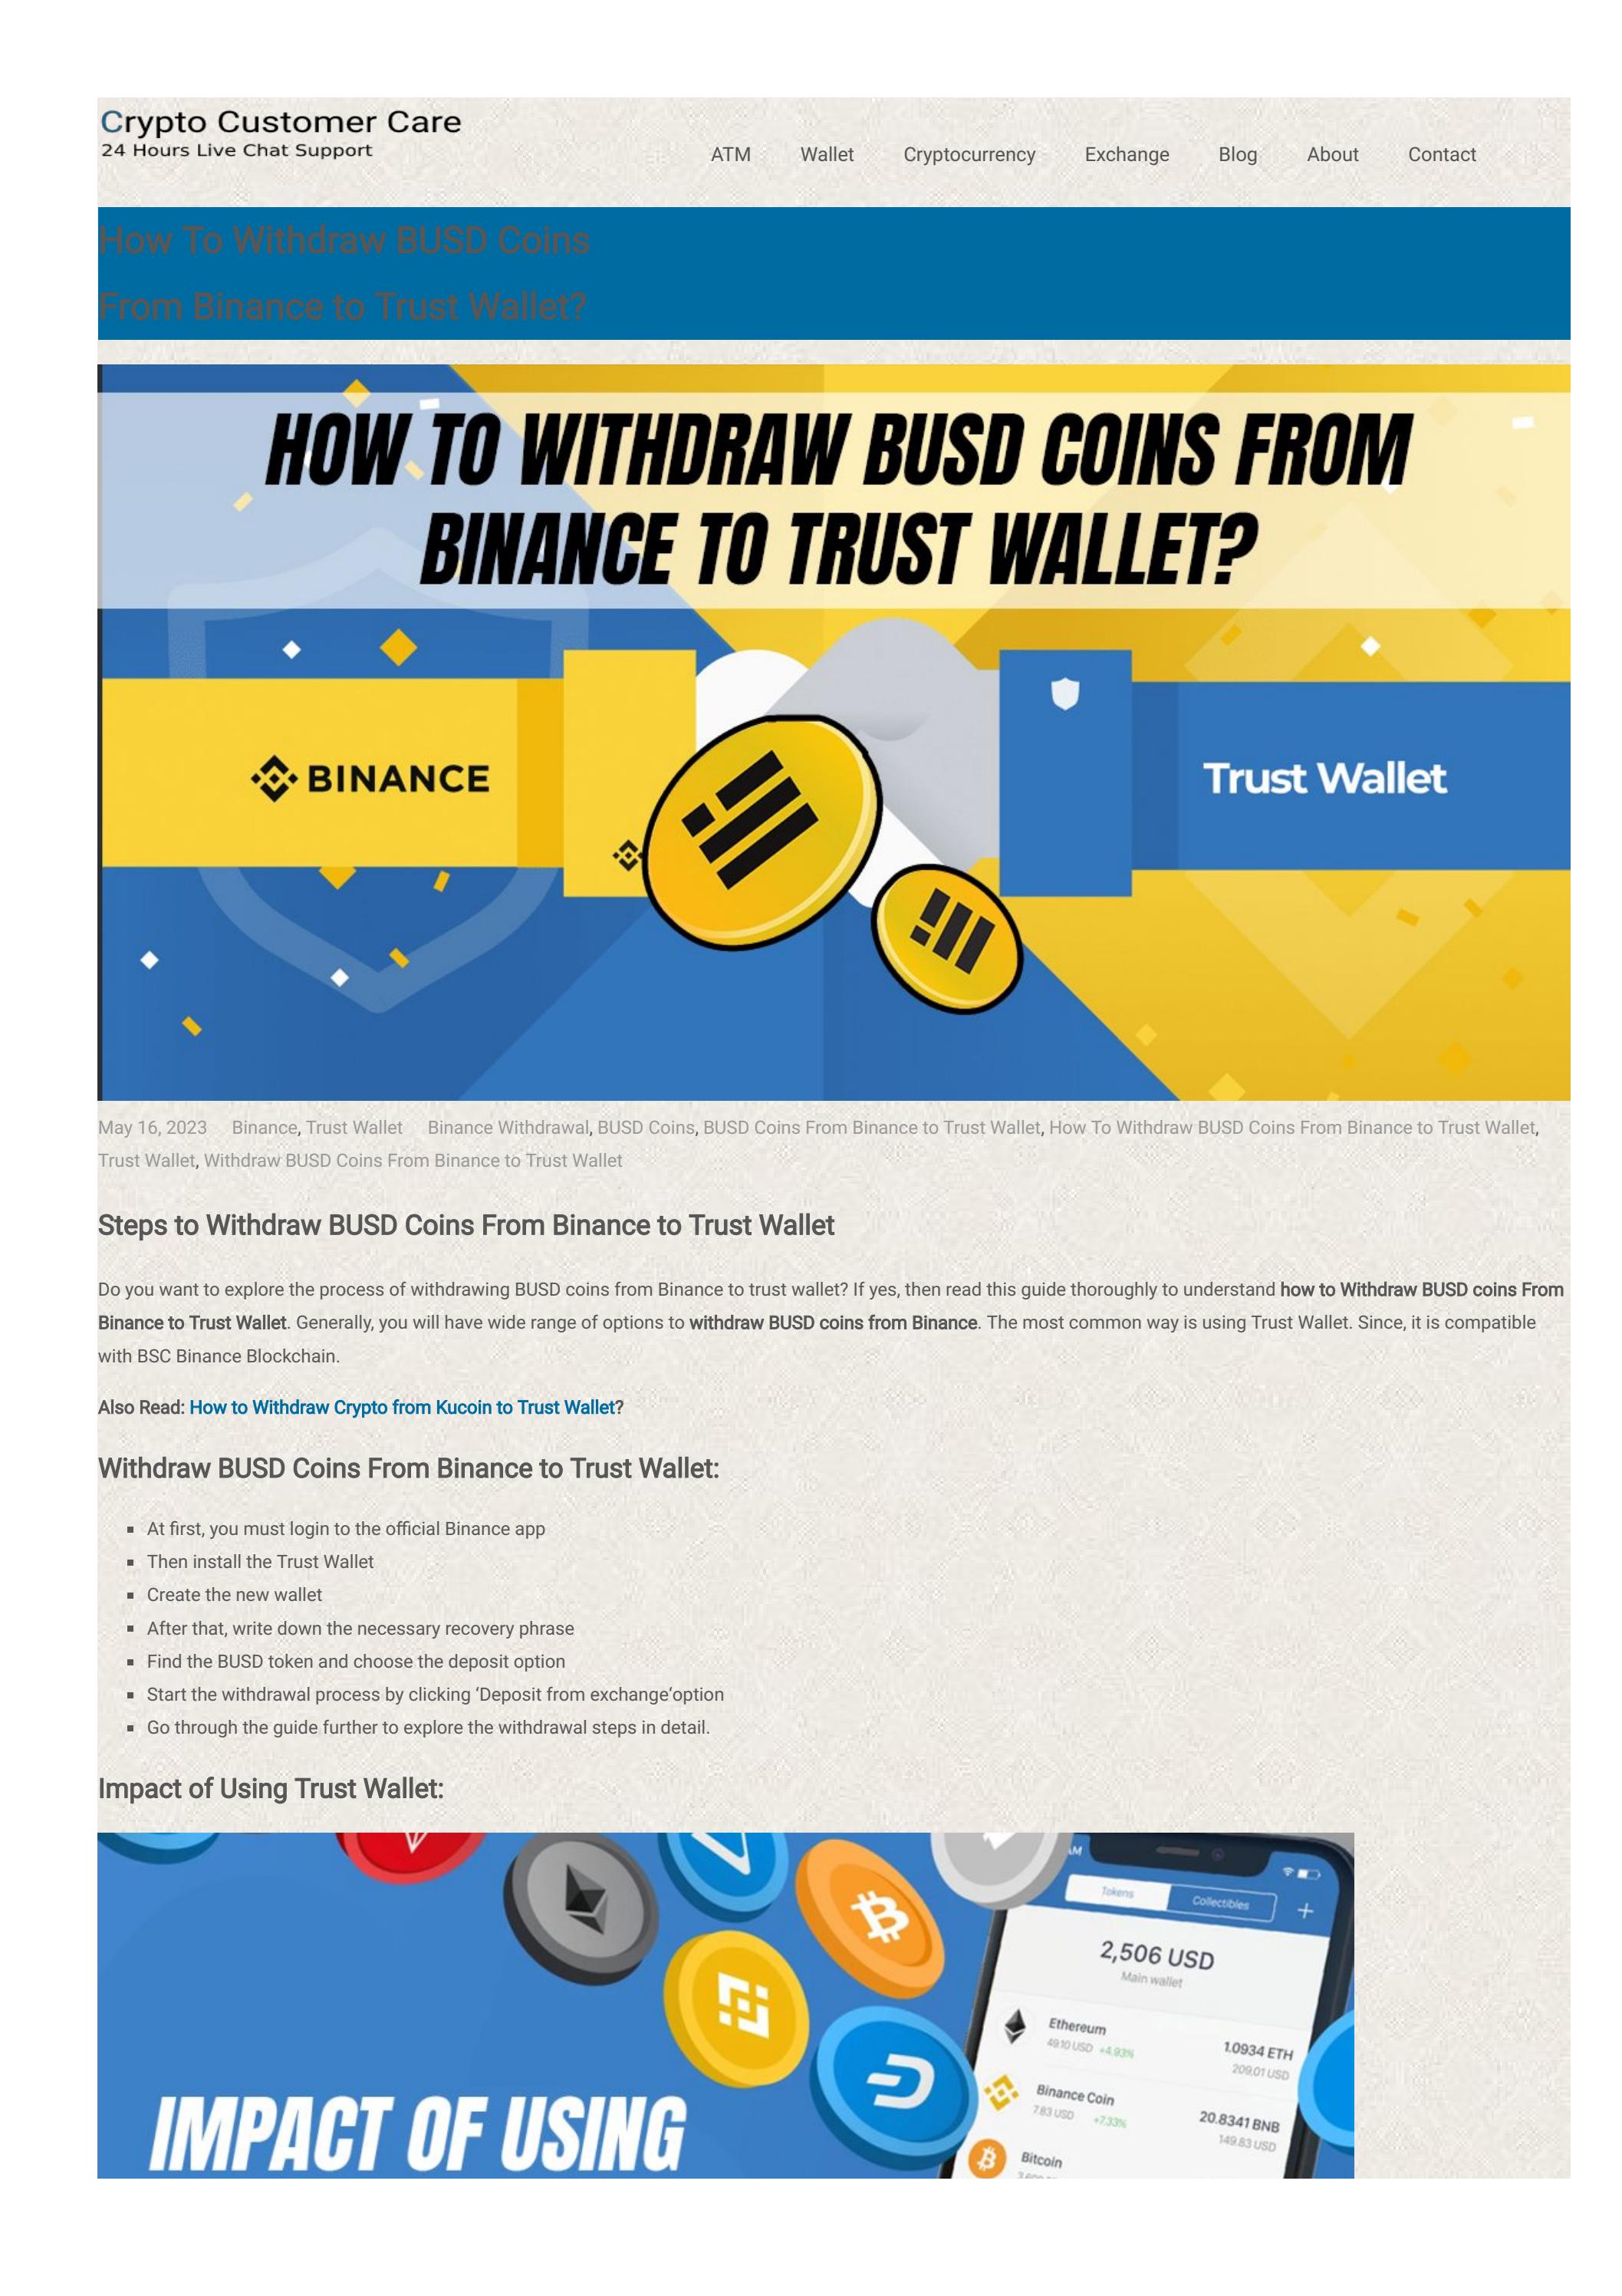Click the Blog menu item
The height and width of the screenshot is (2296, 1622).
(1235, 154)
